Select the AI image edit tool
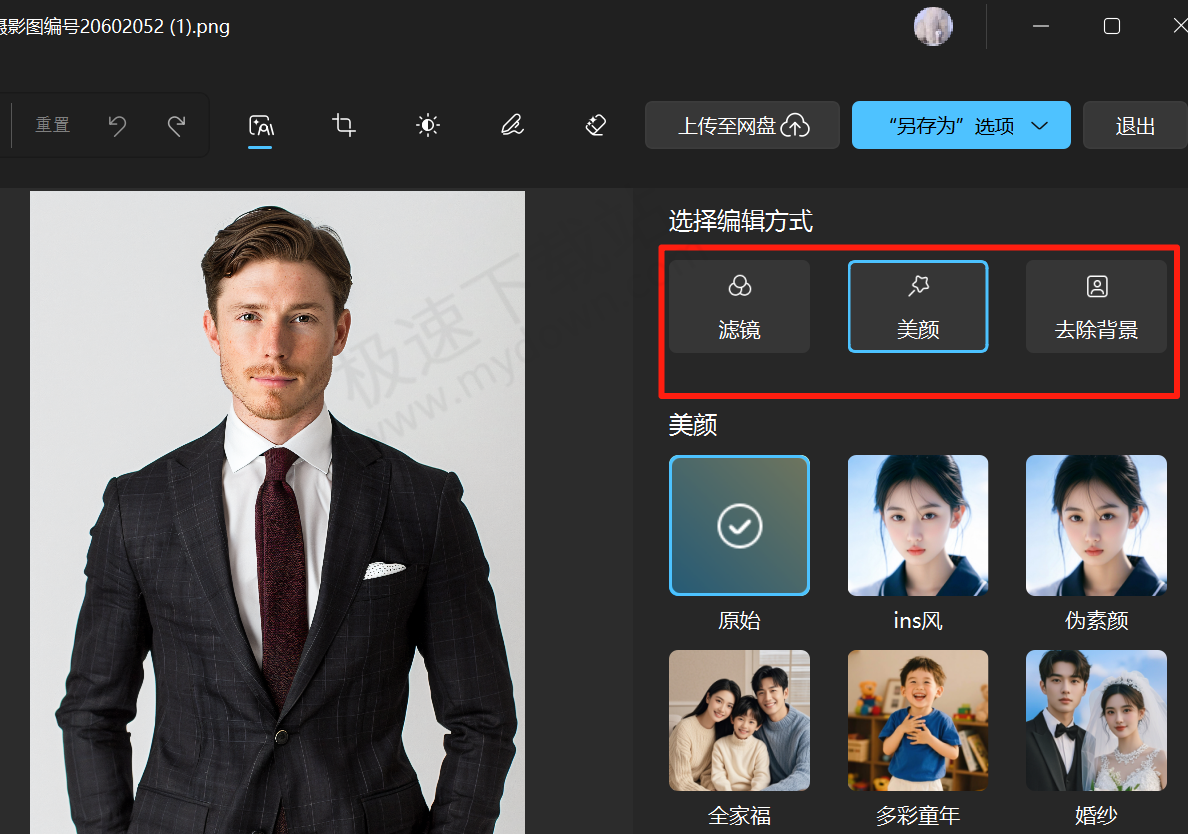This screenshot has width=1188, height=834. (260, 125)
